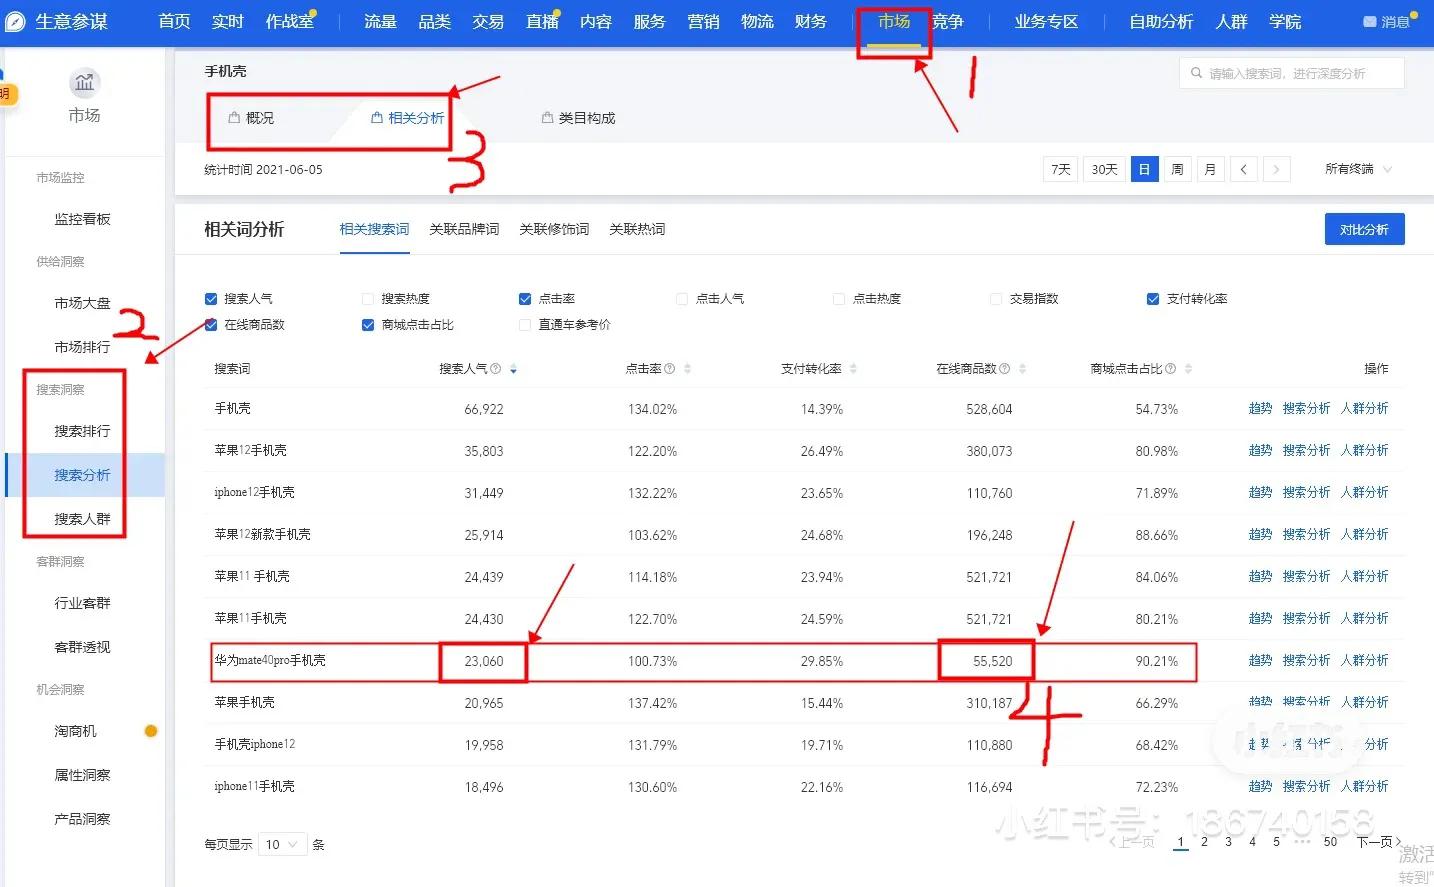Select the 市场 icon in the left sidebar
The width and height of the screenshot is (1434, 887).
click(x=84, y=84)
